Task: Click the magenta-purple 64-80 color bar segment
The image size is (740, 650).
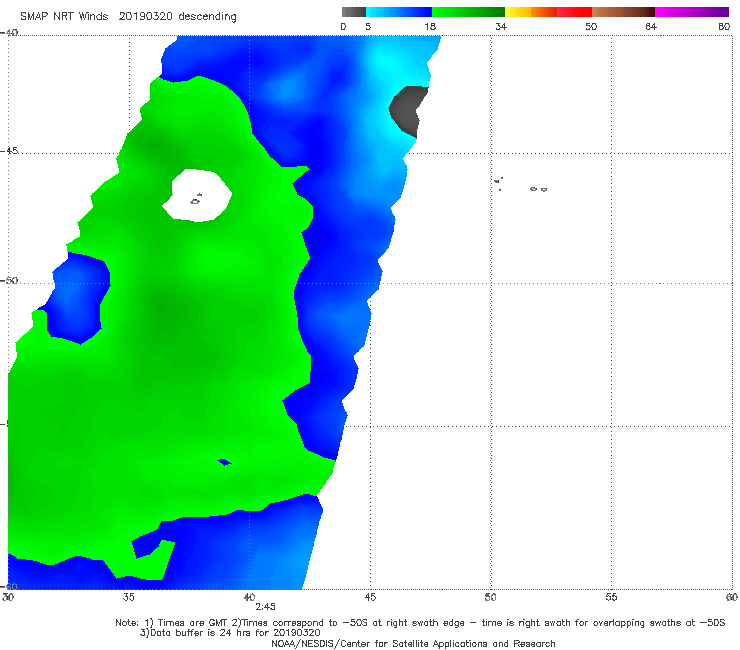Action: pyautogui.click(x=692, y=12)
